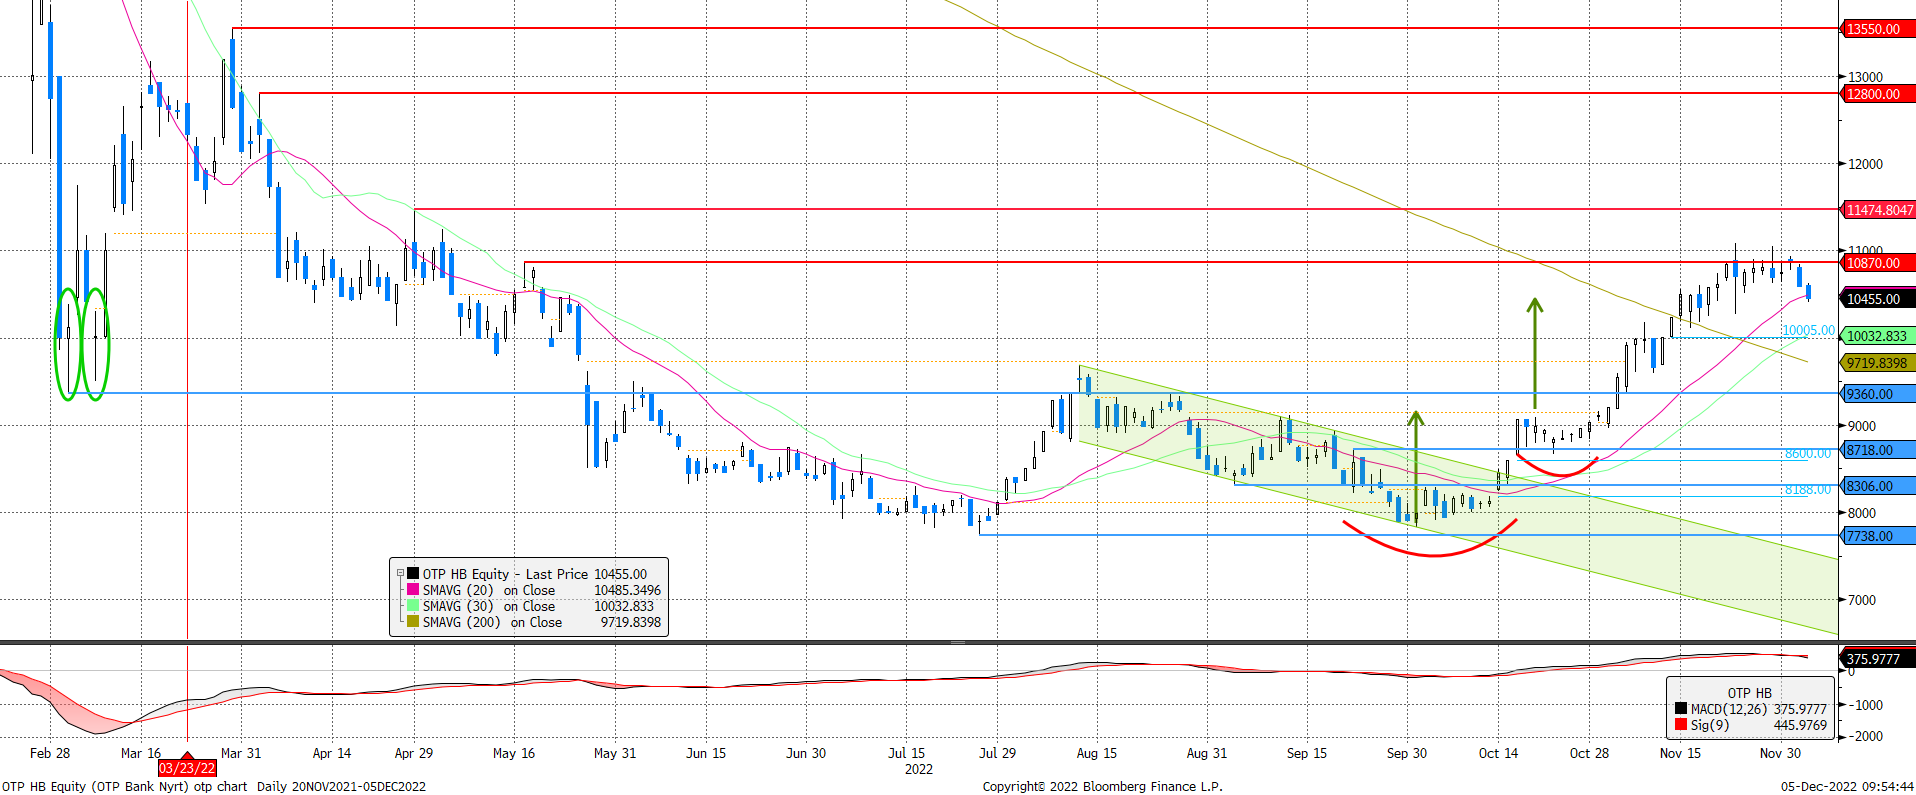
Task: Select the 375.9777 MACD axis label
Action: (x=1878, y=659)
